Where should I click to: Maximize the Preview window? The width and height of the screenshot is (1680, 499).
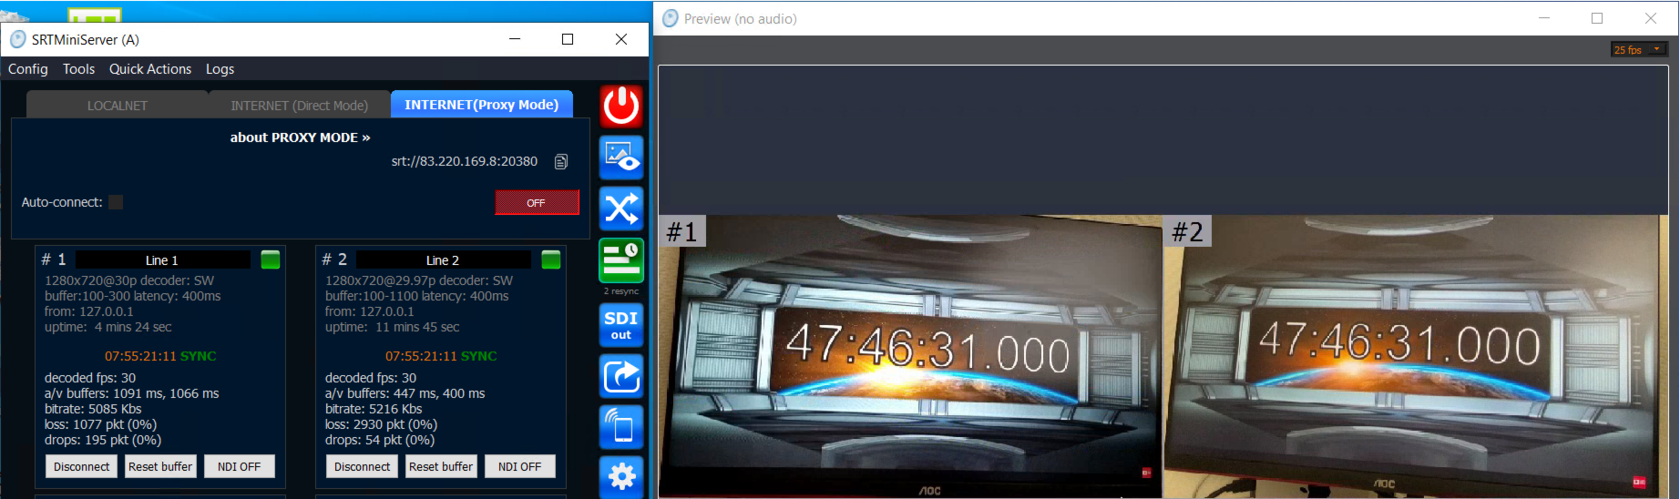(1597, 18)
